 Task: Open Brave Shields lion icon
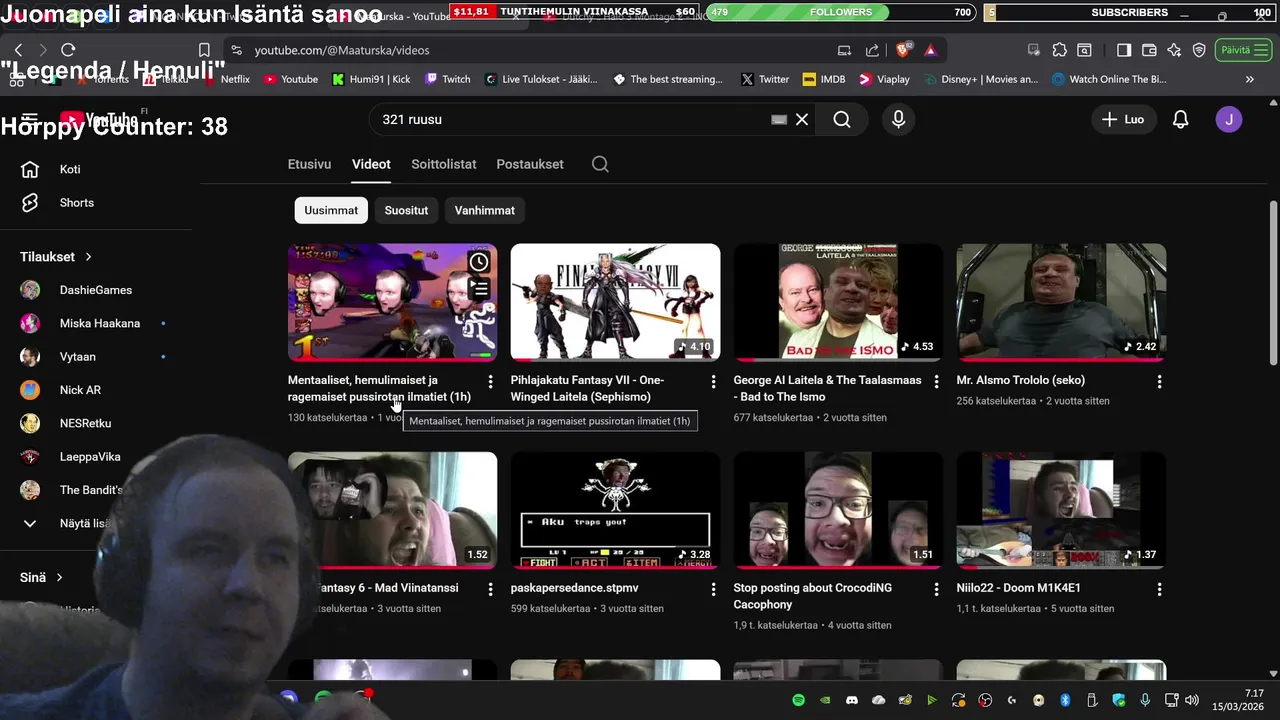pyautogui.click(x=905, y=50)
